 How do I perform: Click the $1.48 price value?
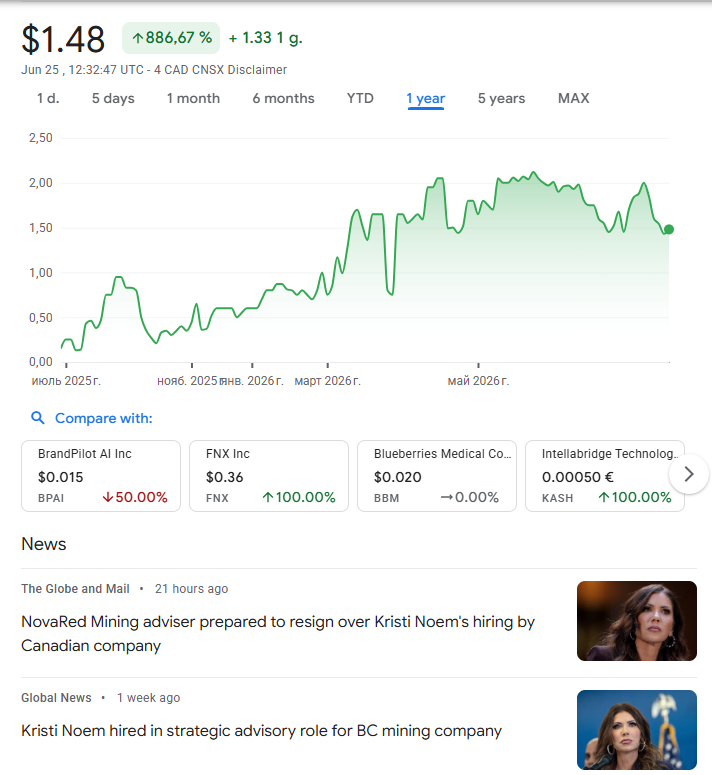click(x=63, y=39)
